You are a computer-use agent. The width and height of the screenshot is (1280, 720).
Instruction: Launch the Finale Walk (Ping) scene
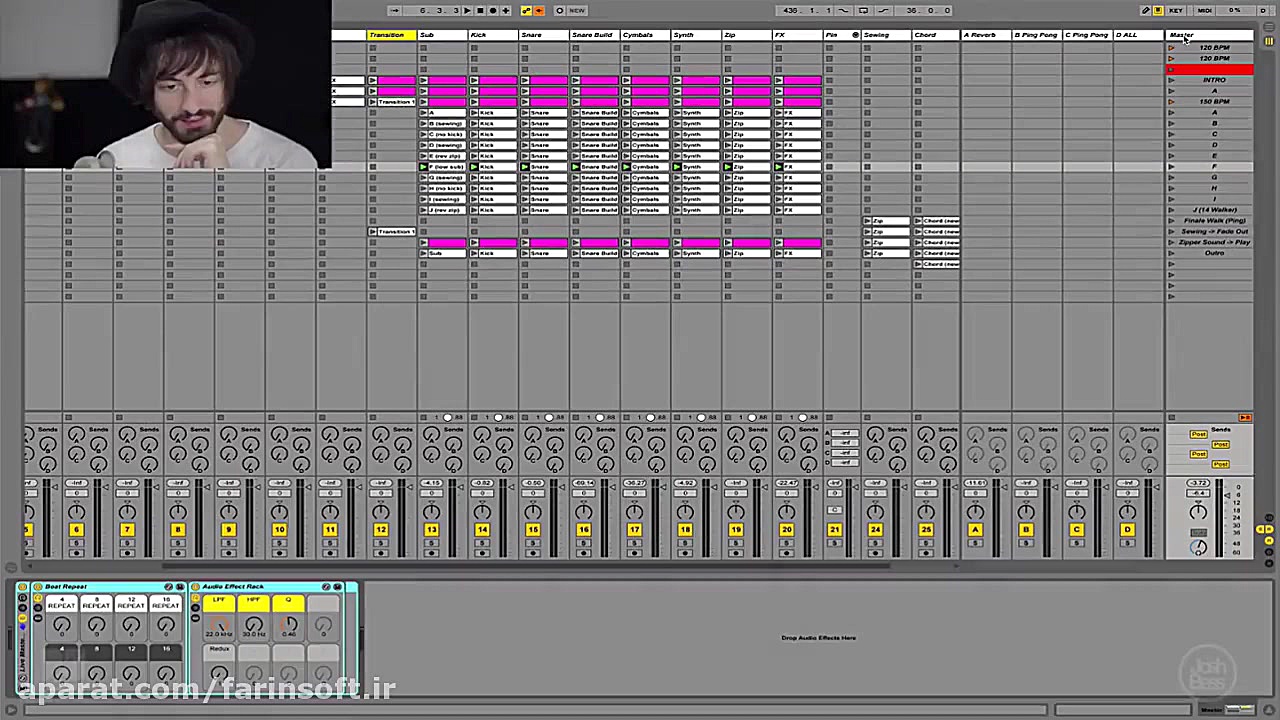point(1172,221)
